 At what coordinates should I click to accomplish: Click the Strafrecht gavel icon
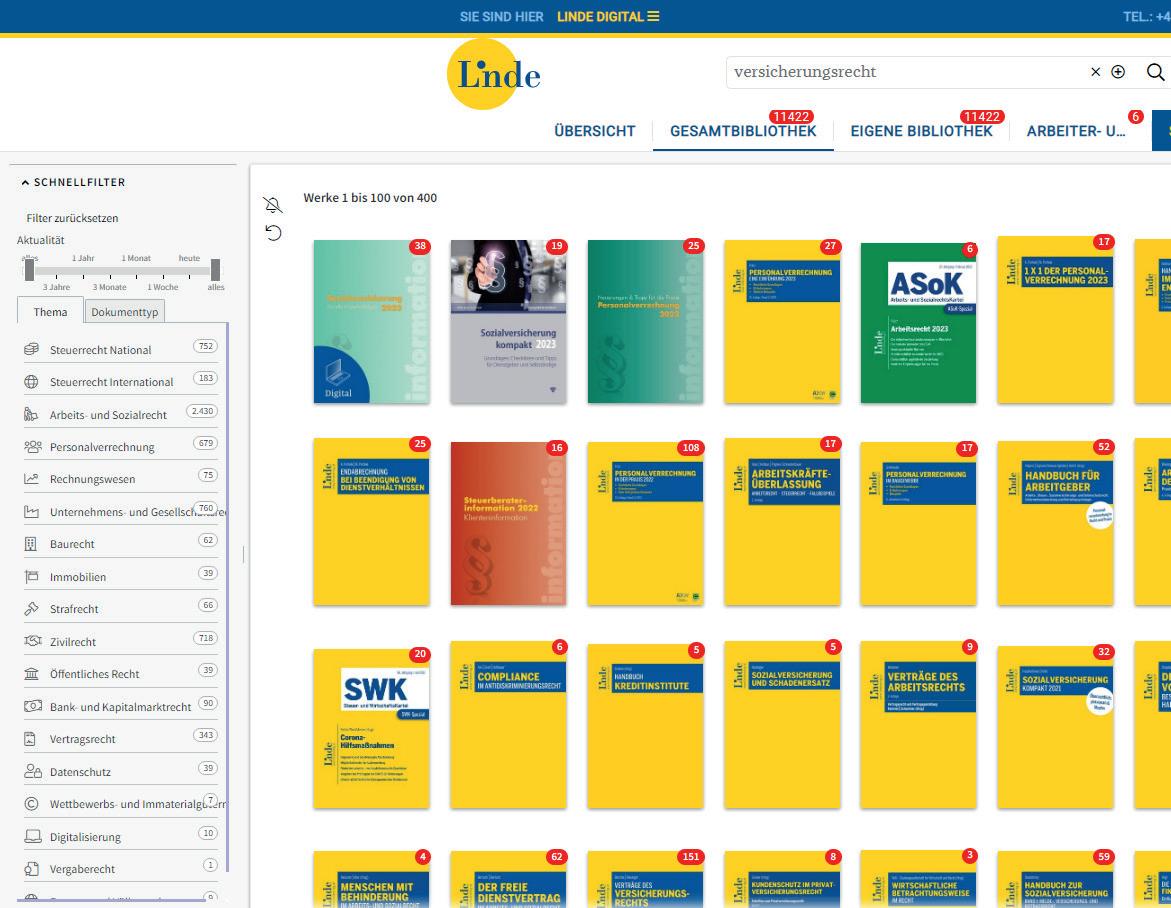[x=31, y=609]
